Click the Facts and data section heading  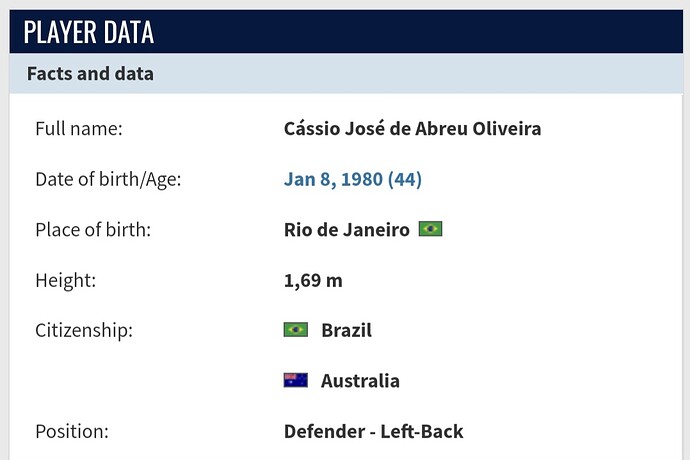coord(90,74)
